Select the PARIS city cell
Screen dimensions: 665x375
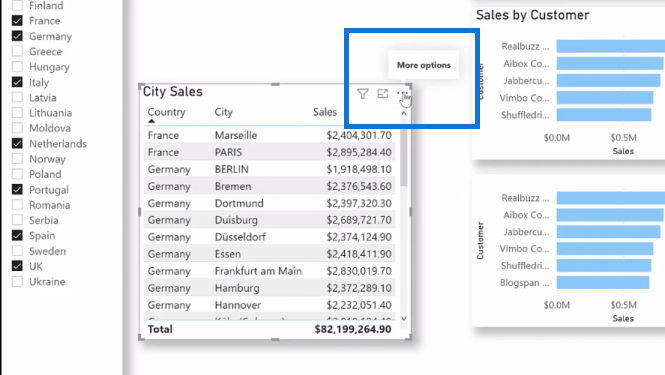(228, 152)
